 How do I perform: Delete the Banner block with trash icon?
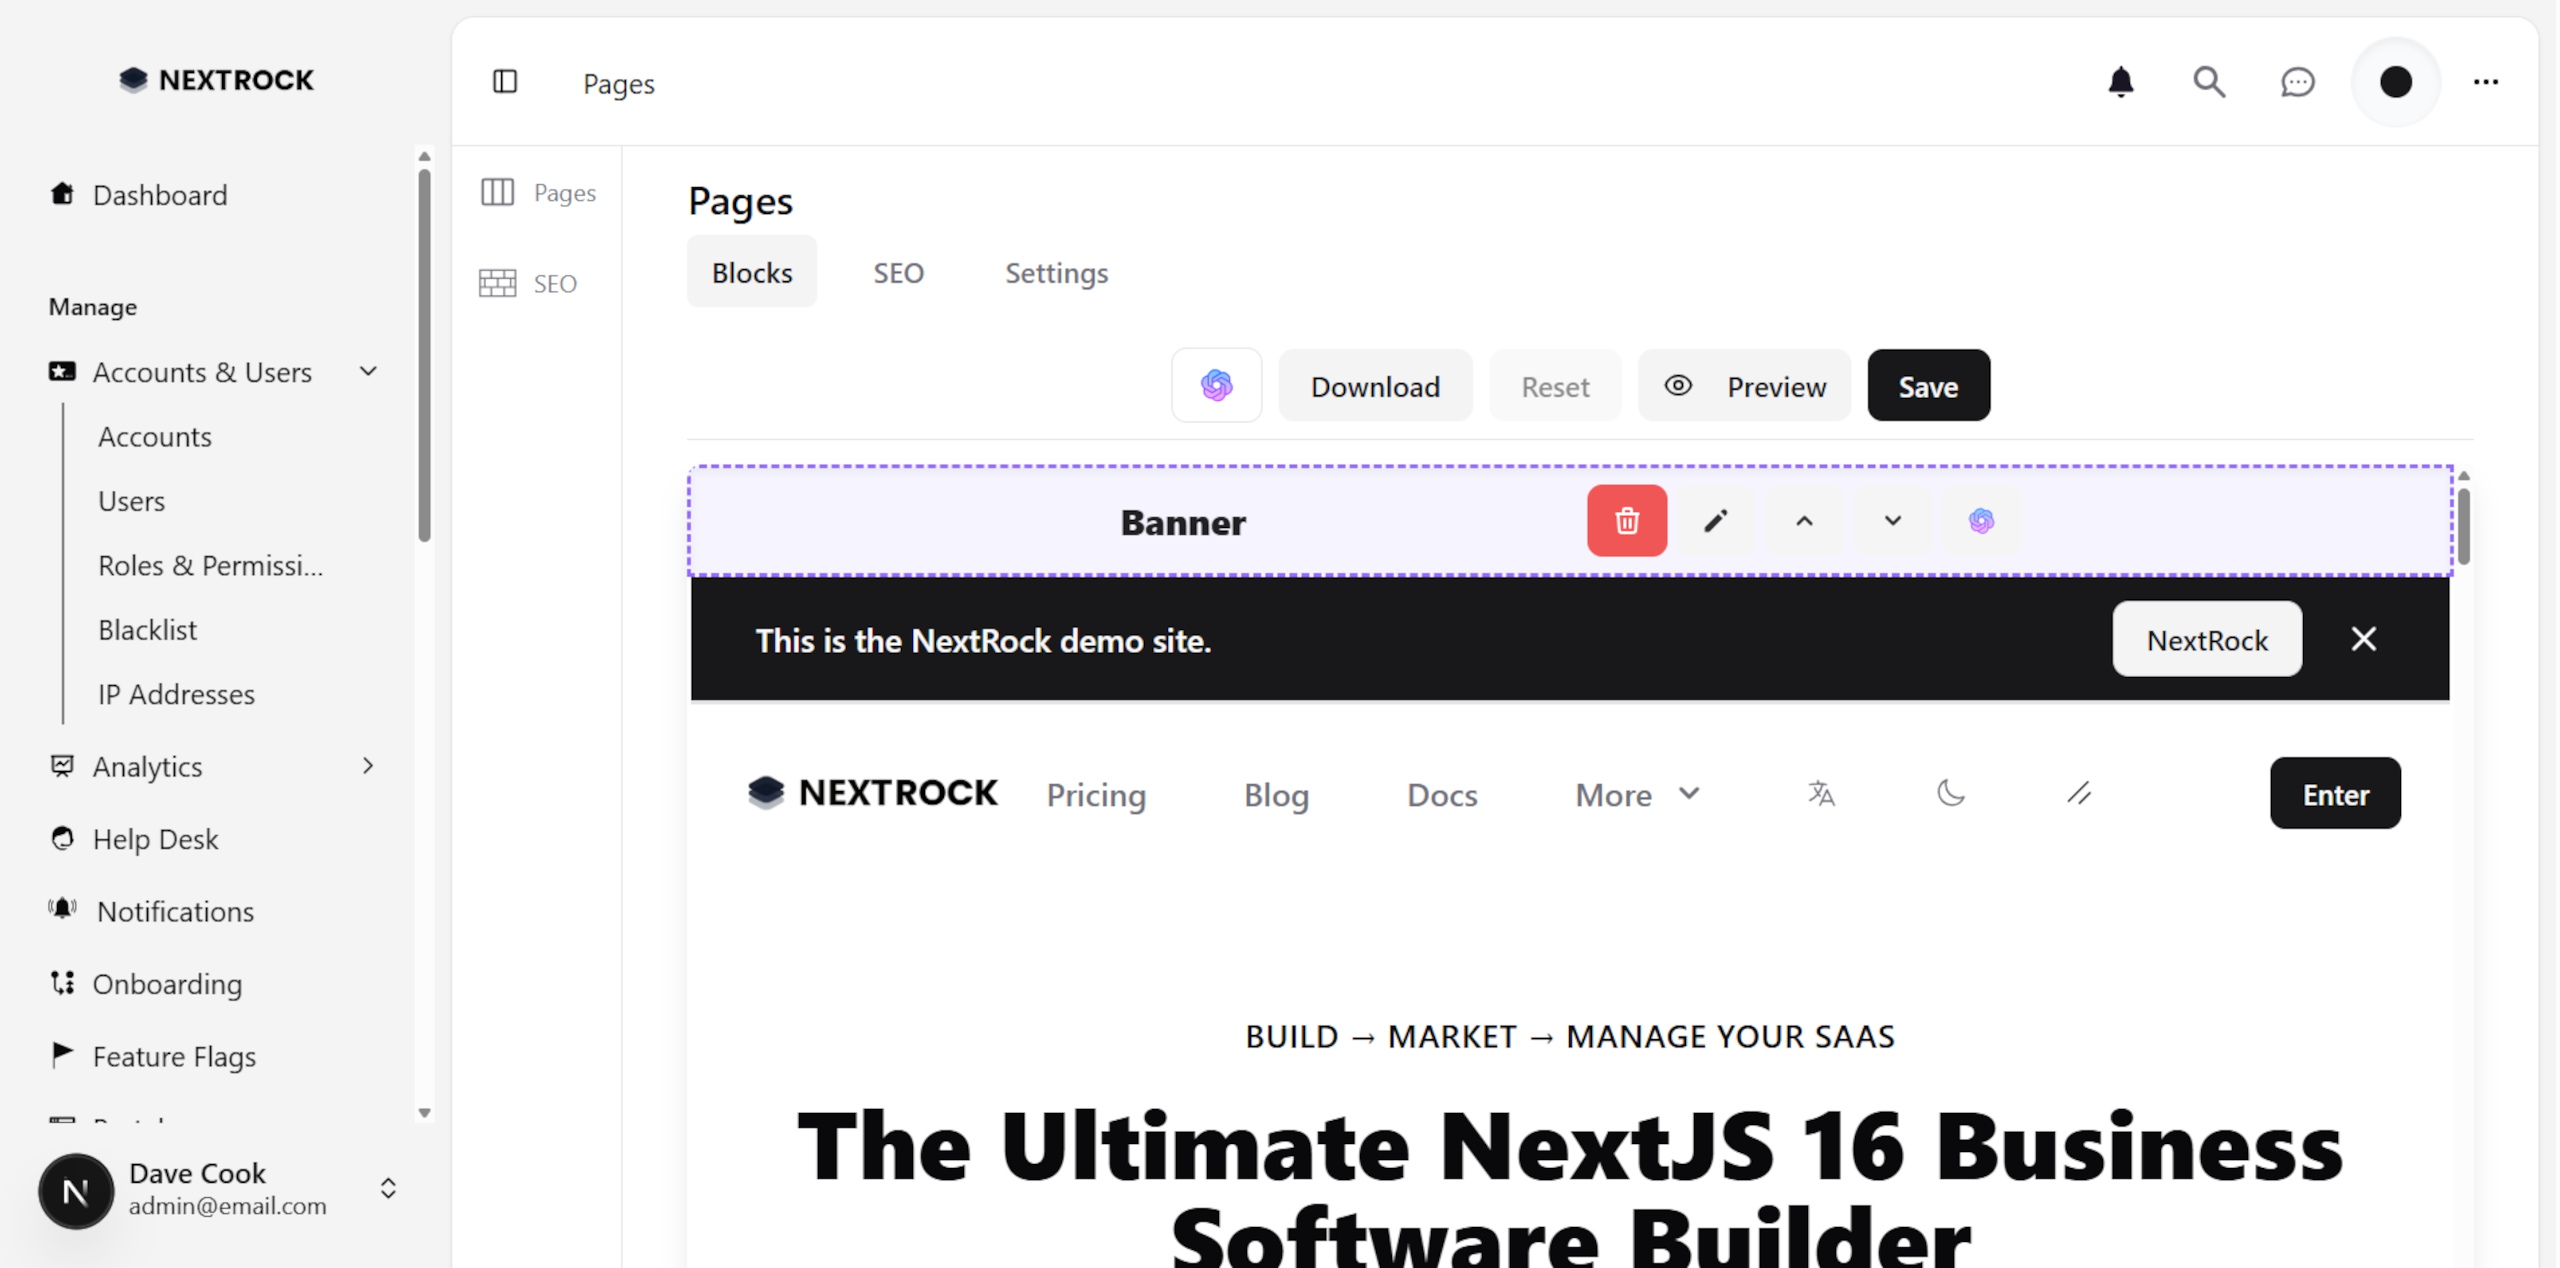point(1626,520)
